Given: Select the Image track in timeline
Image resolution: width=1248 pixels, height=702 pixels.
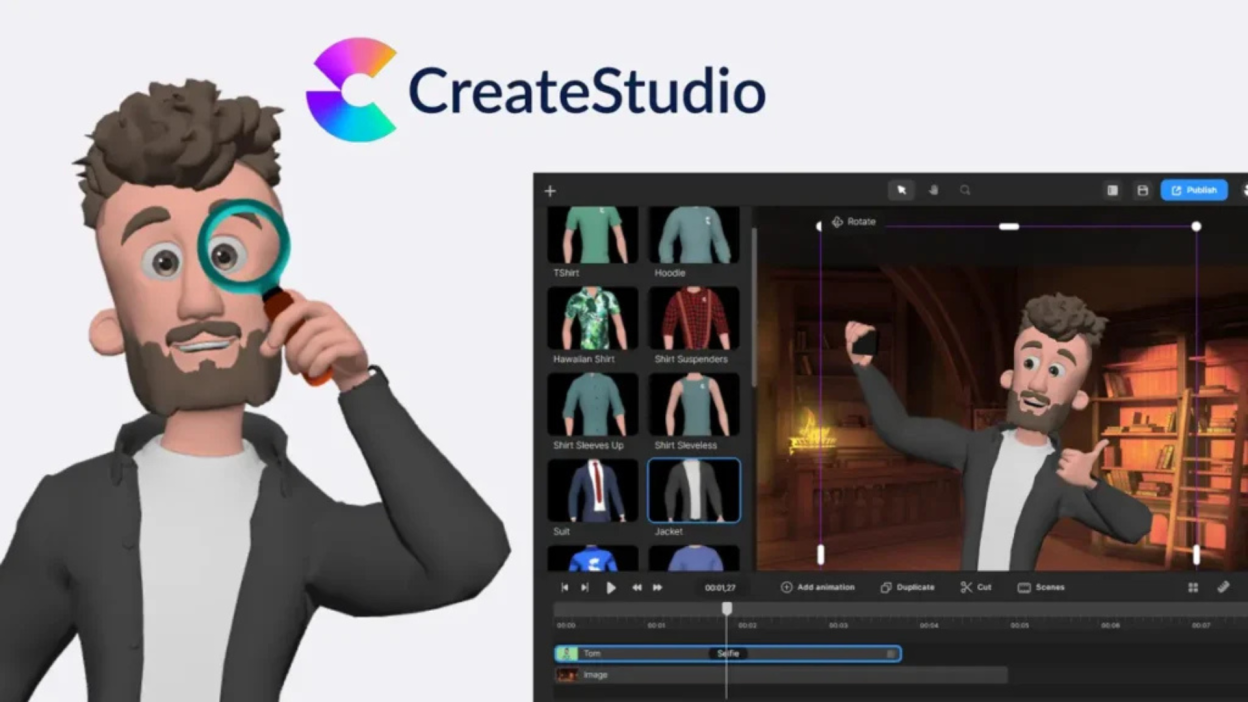Looking at the screenshot, I should (781, 675).
